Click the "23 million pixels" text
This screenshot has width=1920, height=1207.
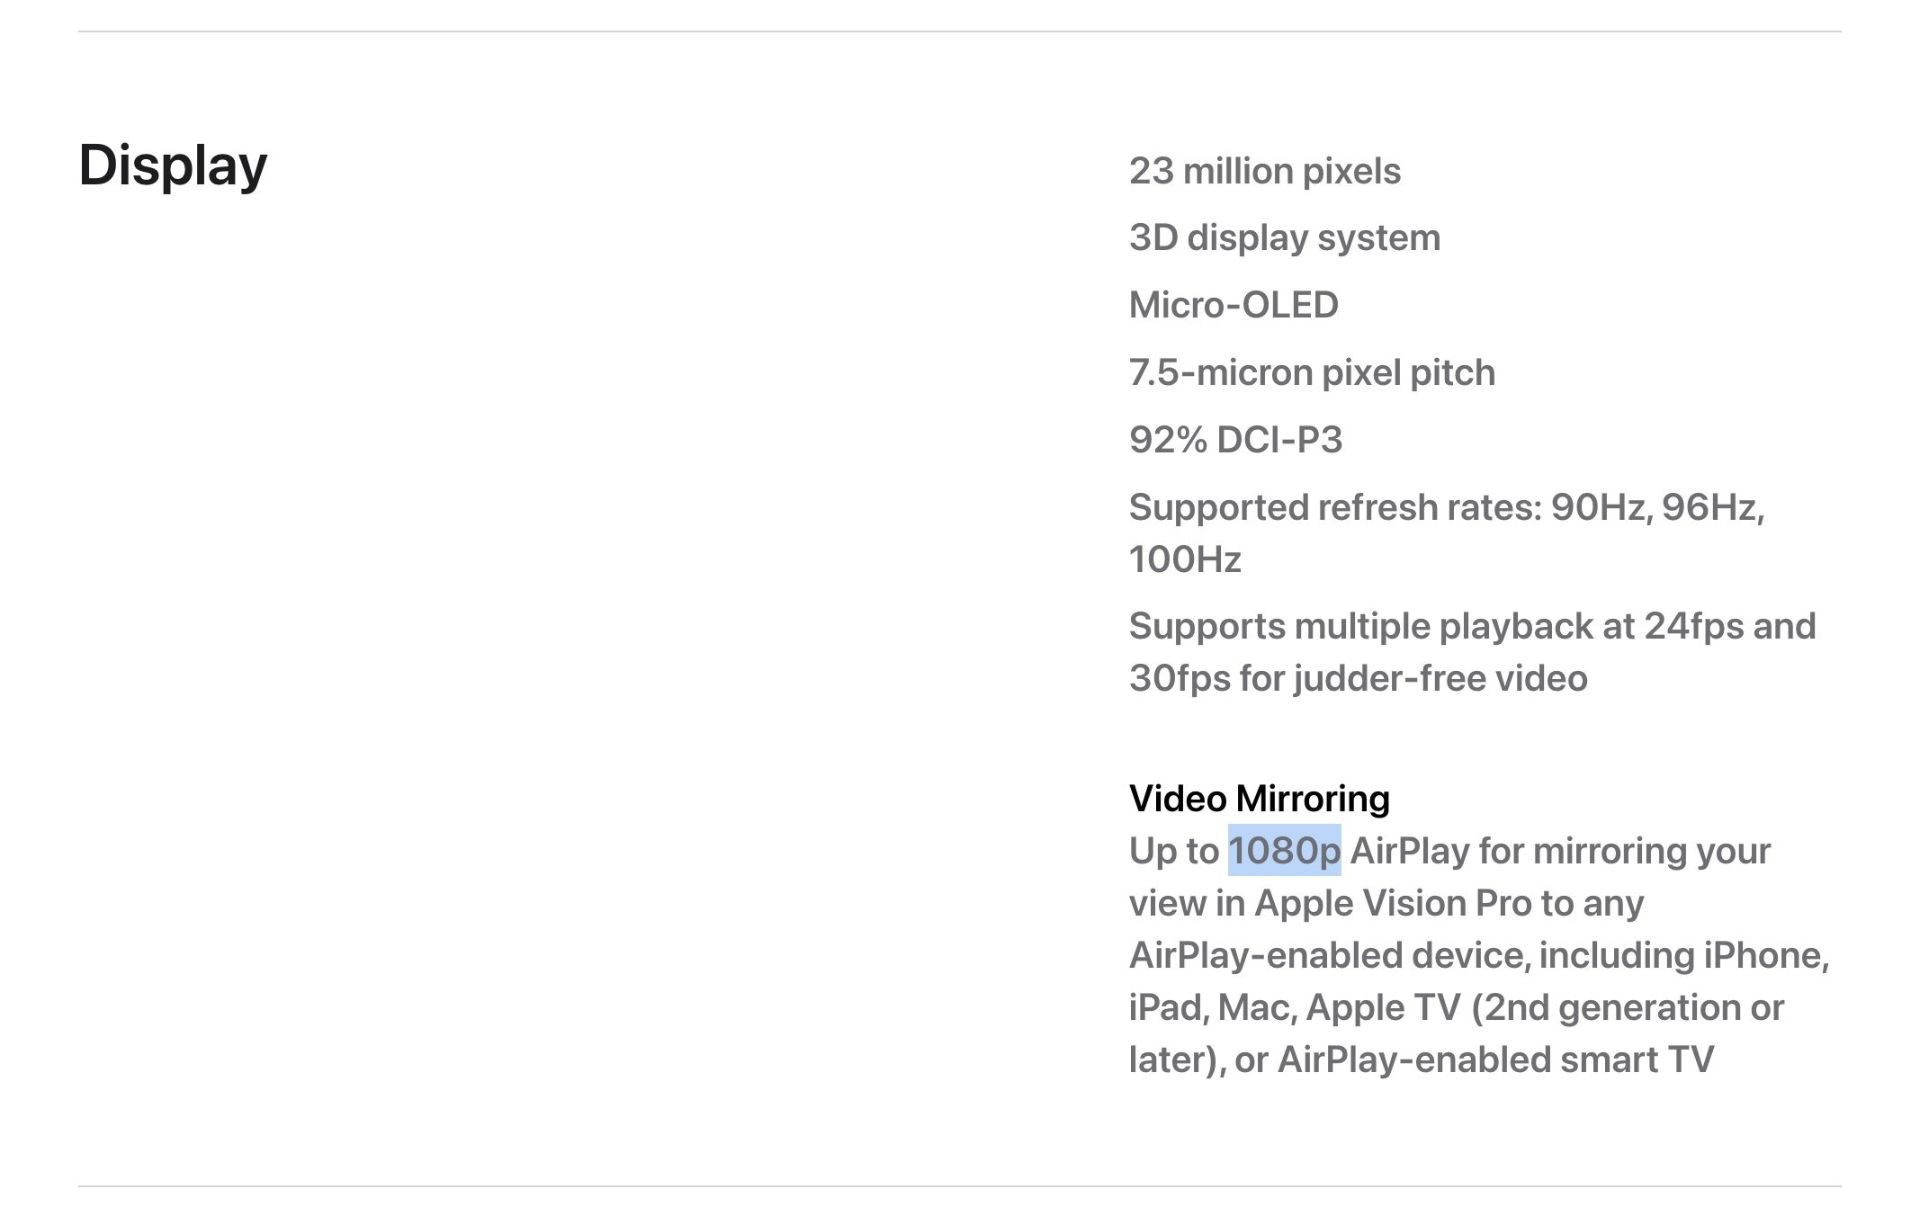click(1264, 171)
